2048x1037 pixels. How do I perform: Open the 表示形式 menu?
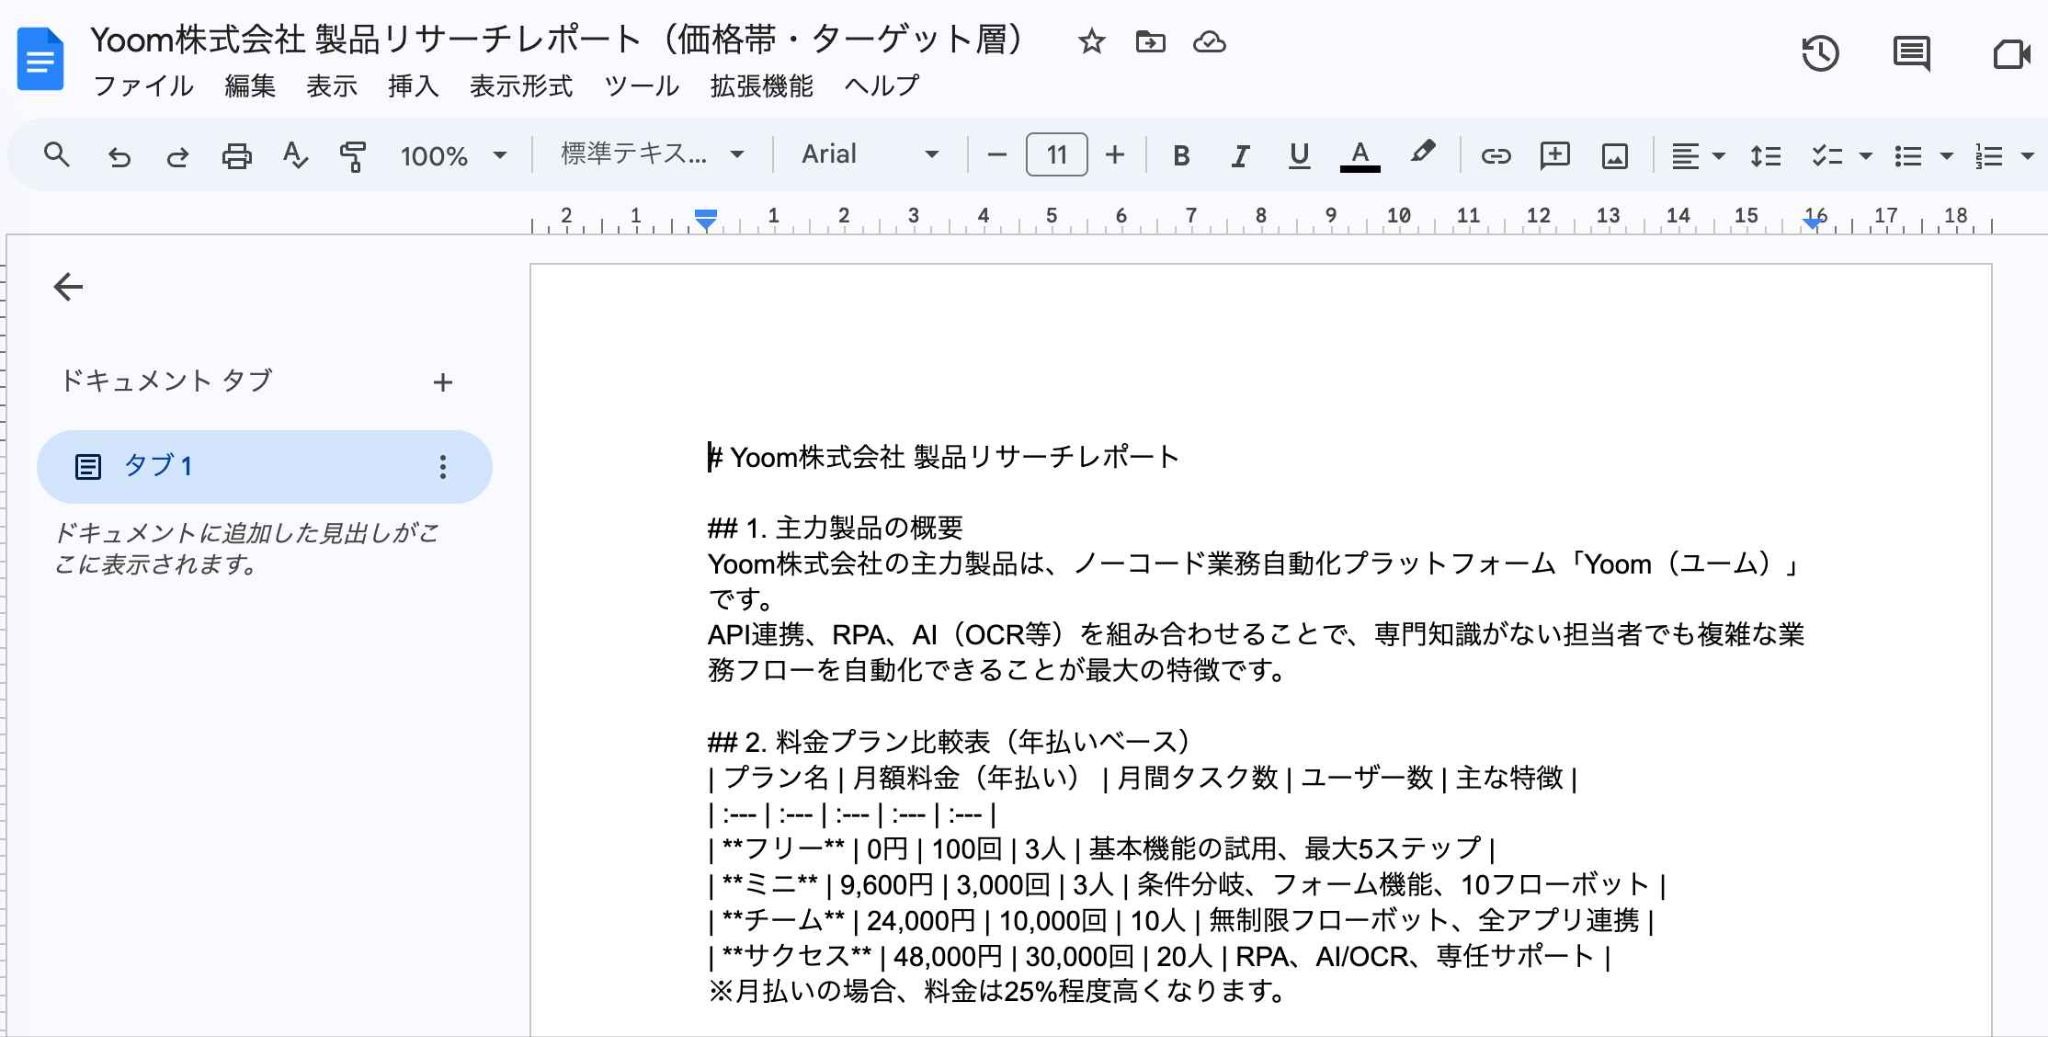pyautogui.click(x=521, y=86)
